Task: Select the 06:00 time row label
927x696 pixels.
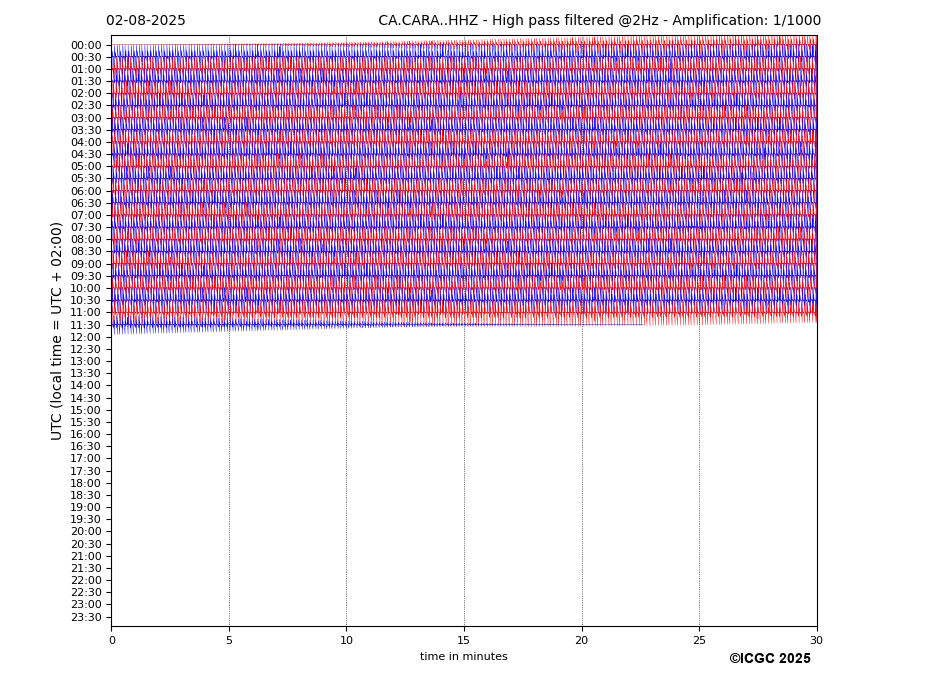Action: [86, 191]
